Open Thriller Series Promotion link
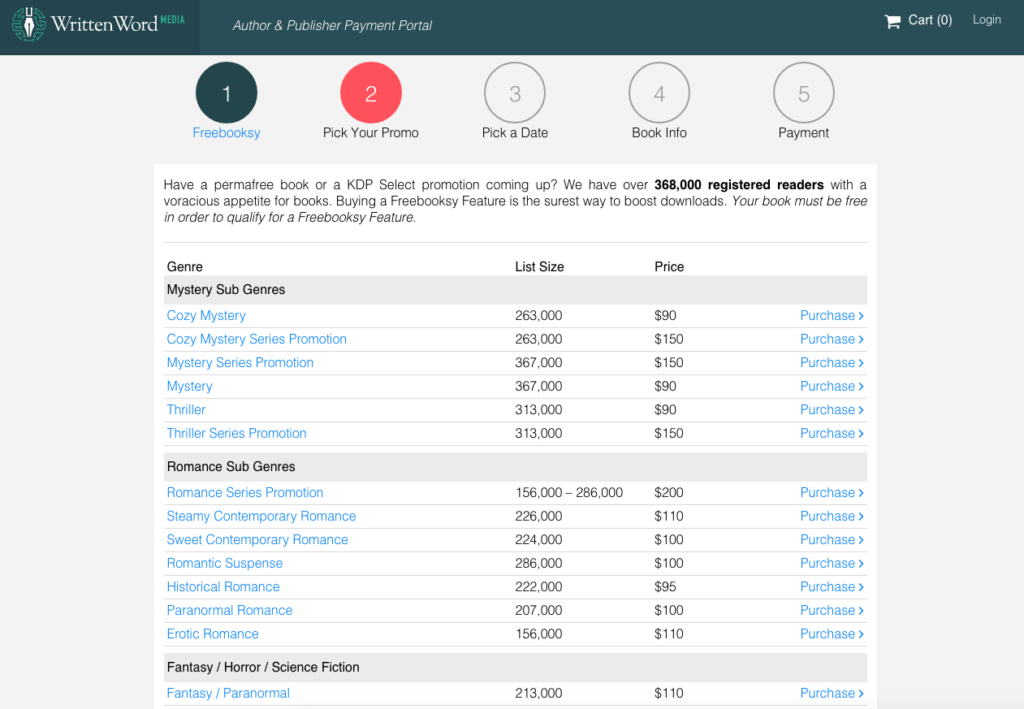 (236, 433)
